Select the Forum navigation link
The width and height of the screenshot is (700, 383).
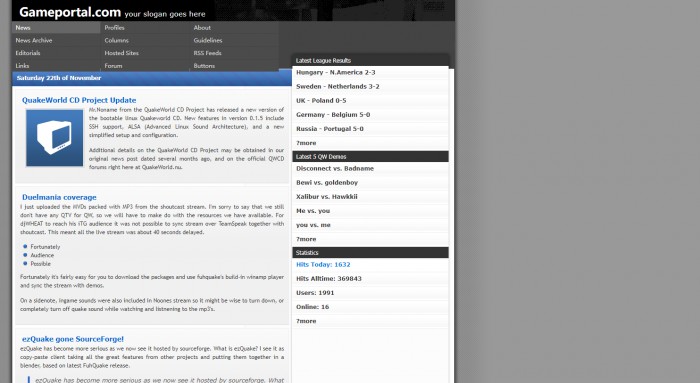(x=113, y=66)
